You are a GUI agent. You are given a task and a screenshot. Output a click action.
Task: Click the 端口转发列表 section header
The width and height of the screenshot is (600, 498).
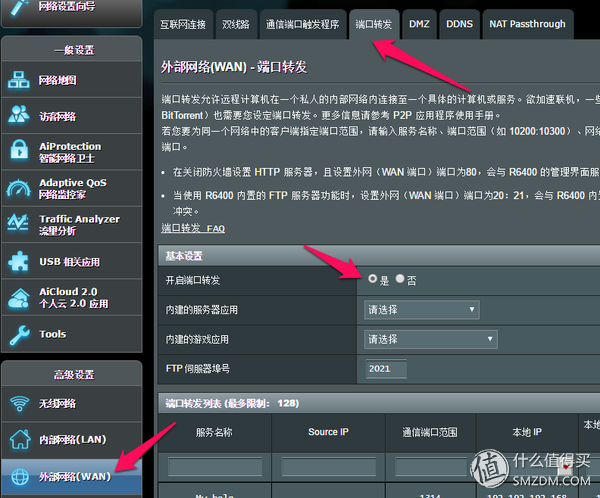click(x=379, y=403)
